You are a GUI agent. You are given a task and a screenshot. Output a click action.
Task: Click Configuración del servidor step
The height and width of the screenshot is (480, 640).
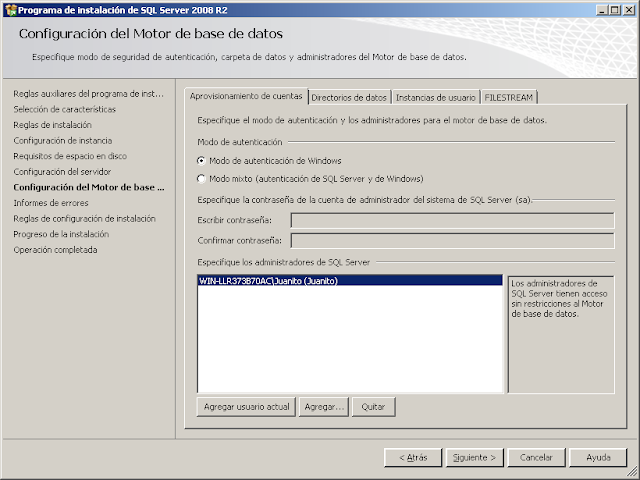62,171
